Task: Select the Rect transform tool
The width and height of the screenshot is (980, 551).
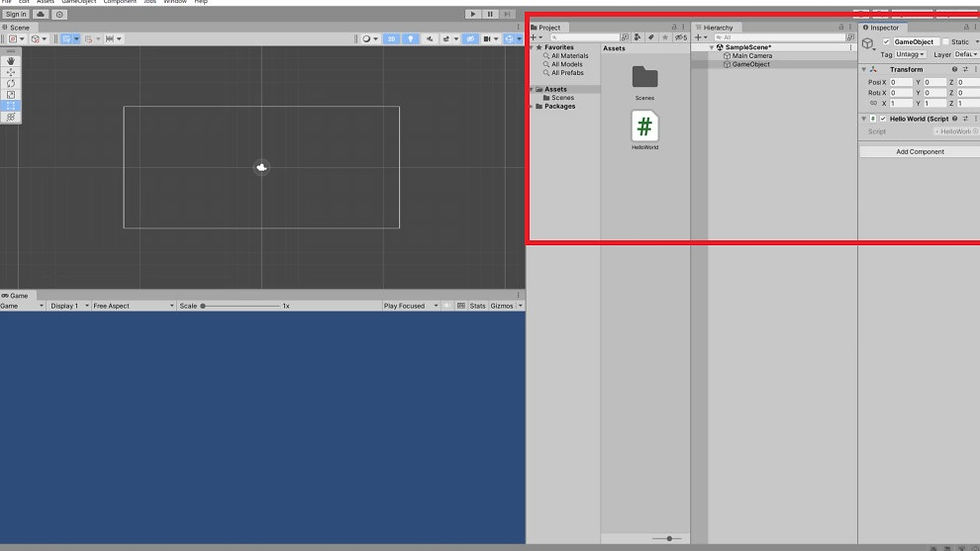Action: pos(11,106)
